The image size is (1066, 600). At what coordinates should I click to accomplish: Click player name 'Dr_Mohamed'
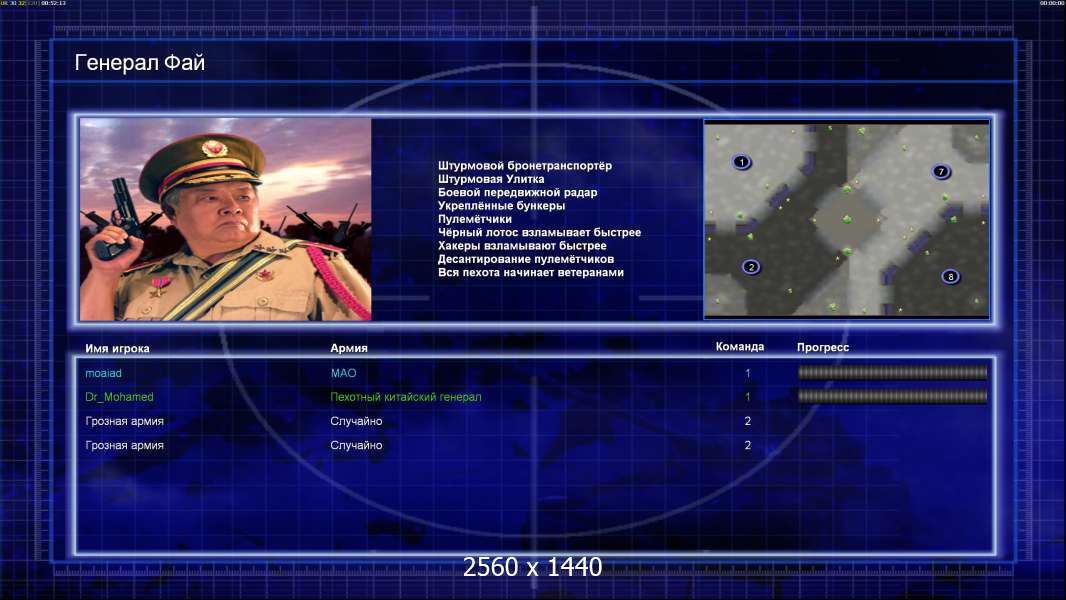[119, 397]
